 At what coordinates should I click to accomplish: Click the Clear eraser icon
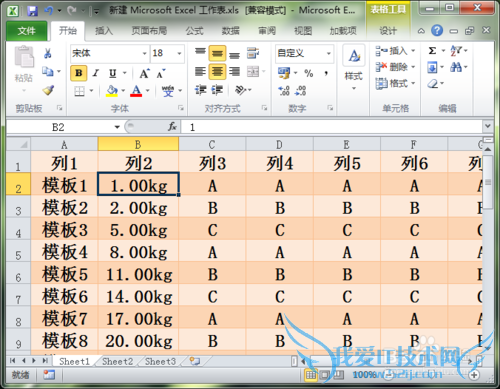coord(433,83)
